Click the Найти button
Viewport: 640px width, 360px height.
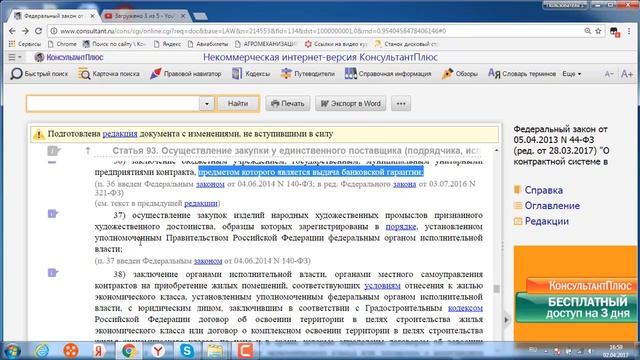pyautogui.click(x=238, y=104)
